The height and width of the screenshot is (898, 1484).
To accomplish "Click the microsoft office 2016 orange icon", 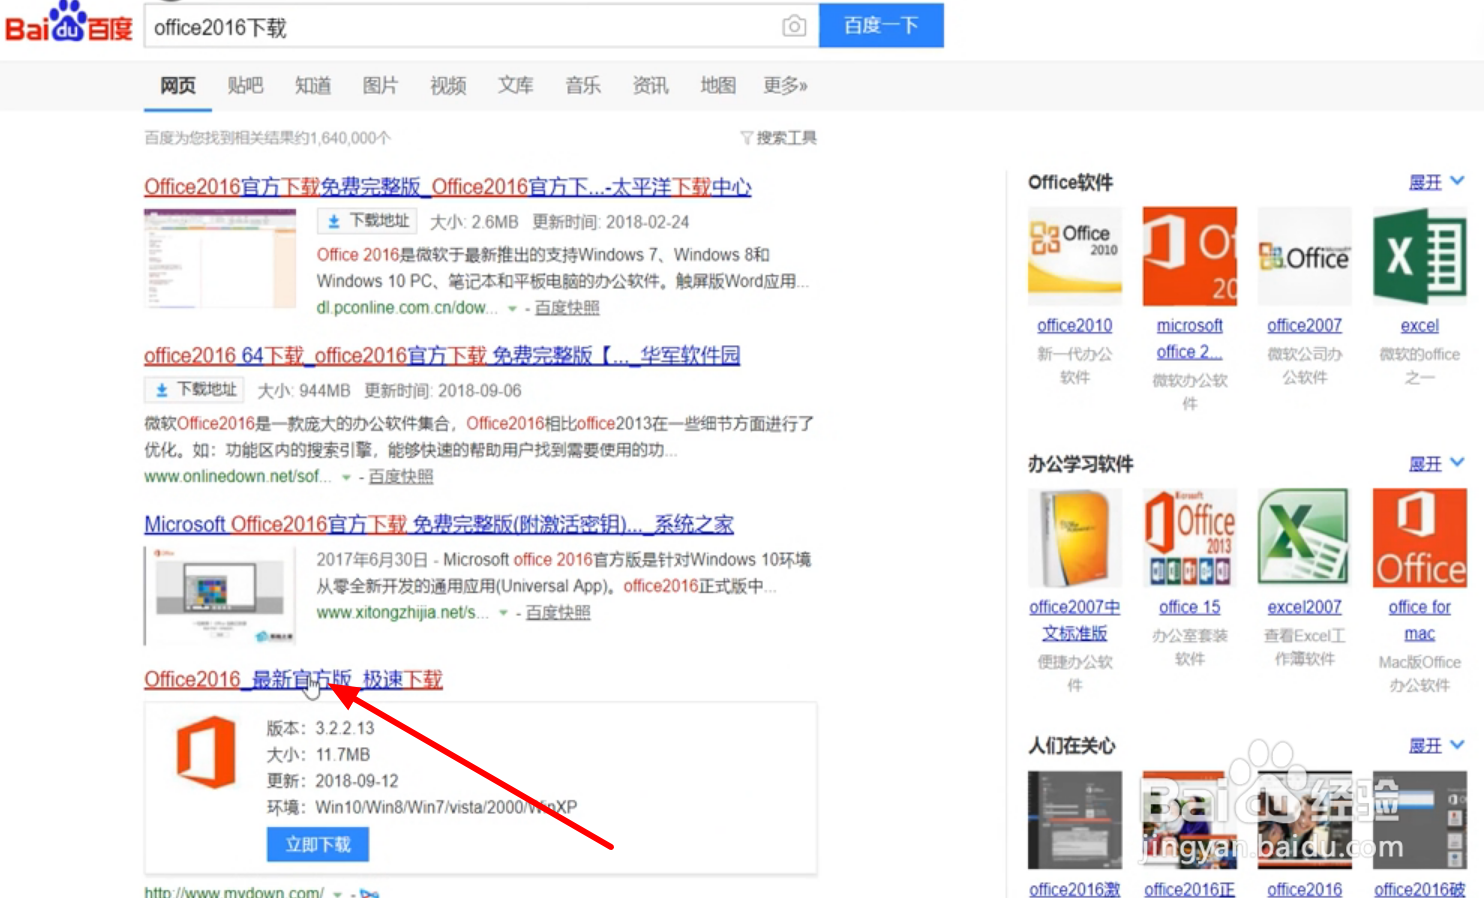I will point(1190,256).
